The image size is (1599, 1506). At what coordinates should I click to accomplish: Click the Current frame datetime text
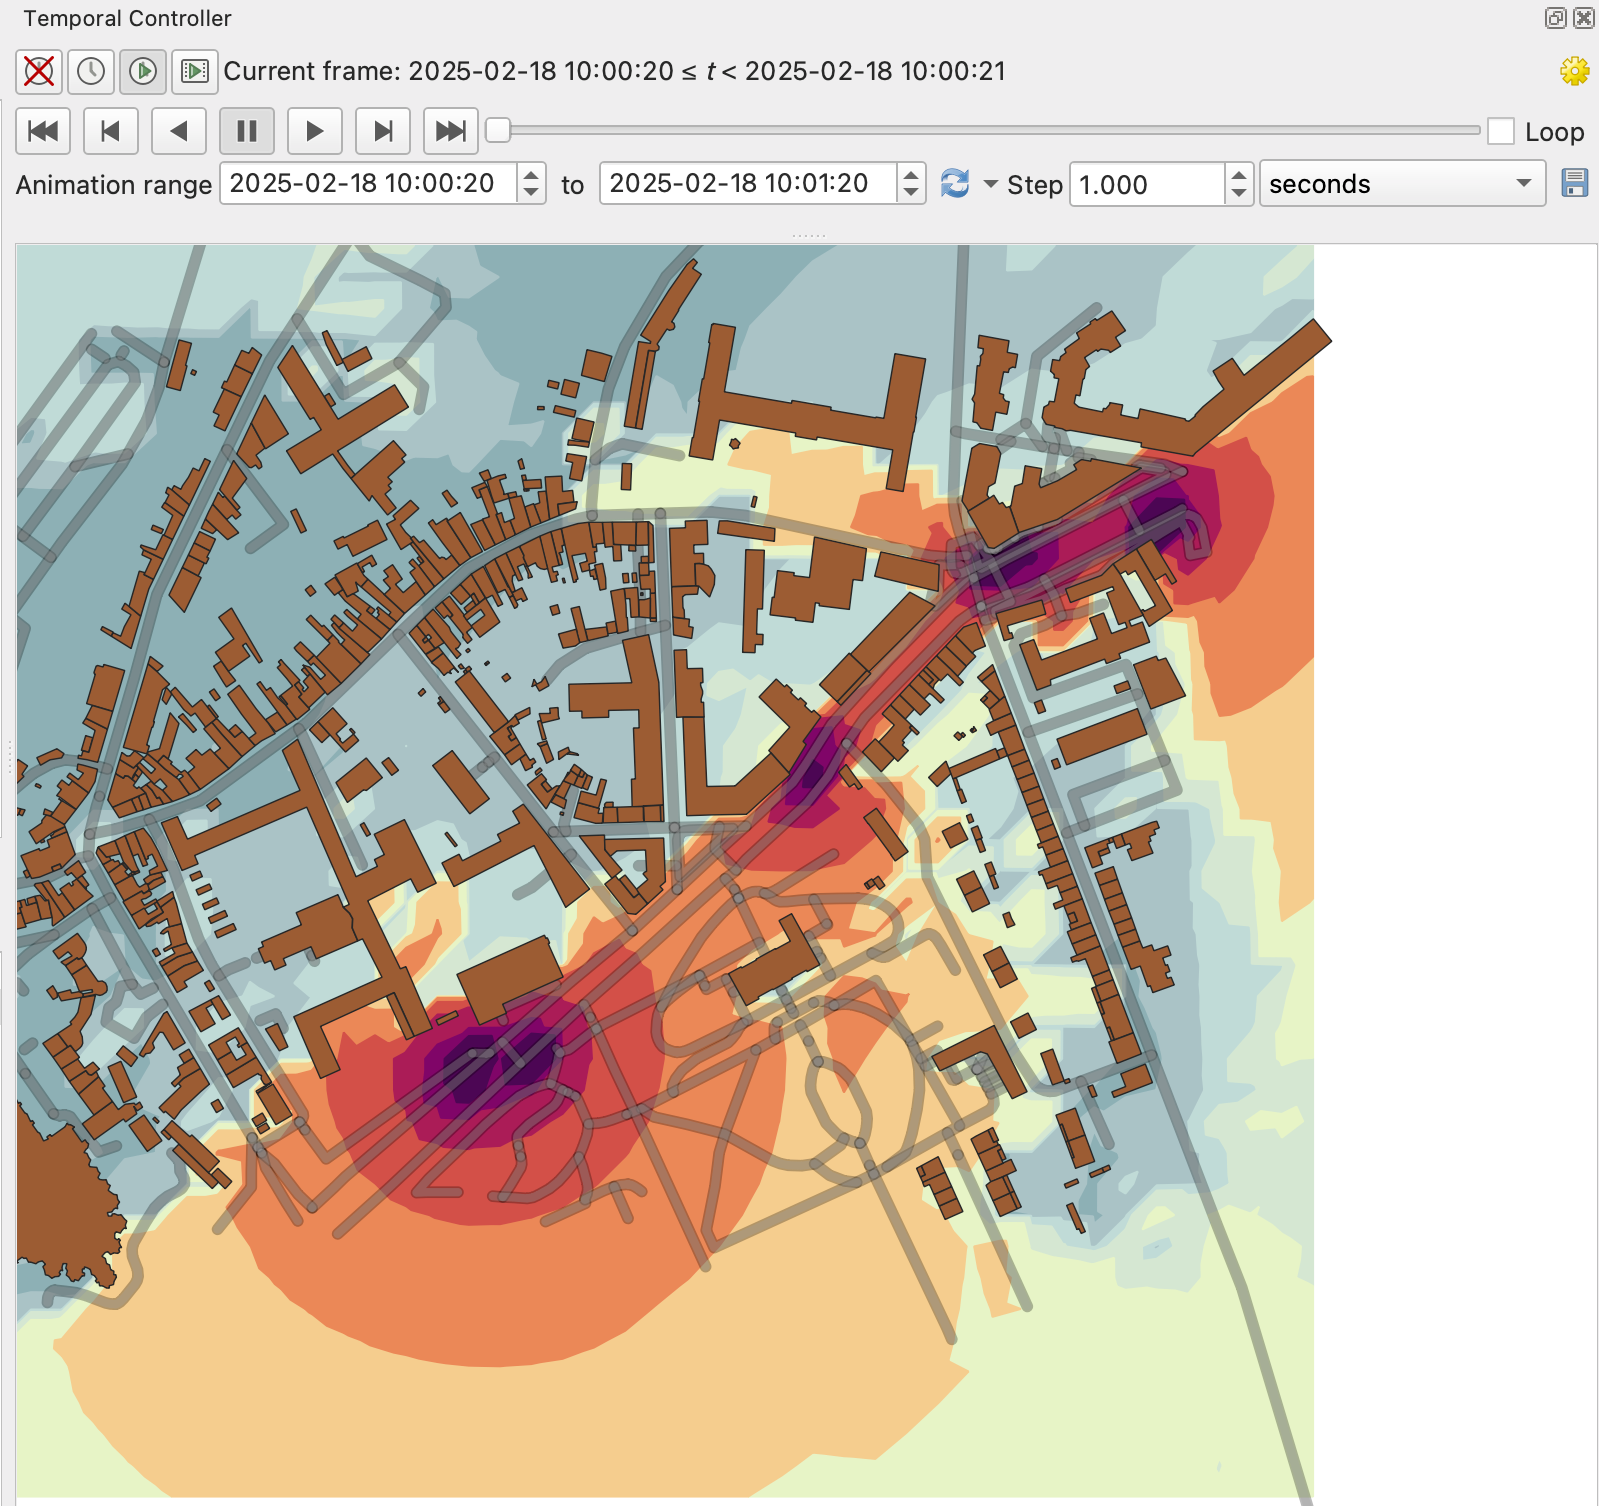tap(614, 71)
